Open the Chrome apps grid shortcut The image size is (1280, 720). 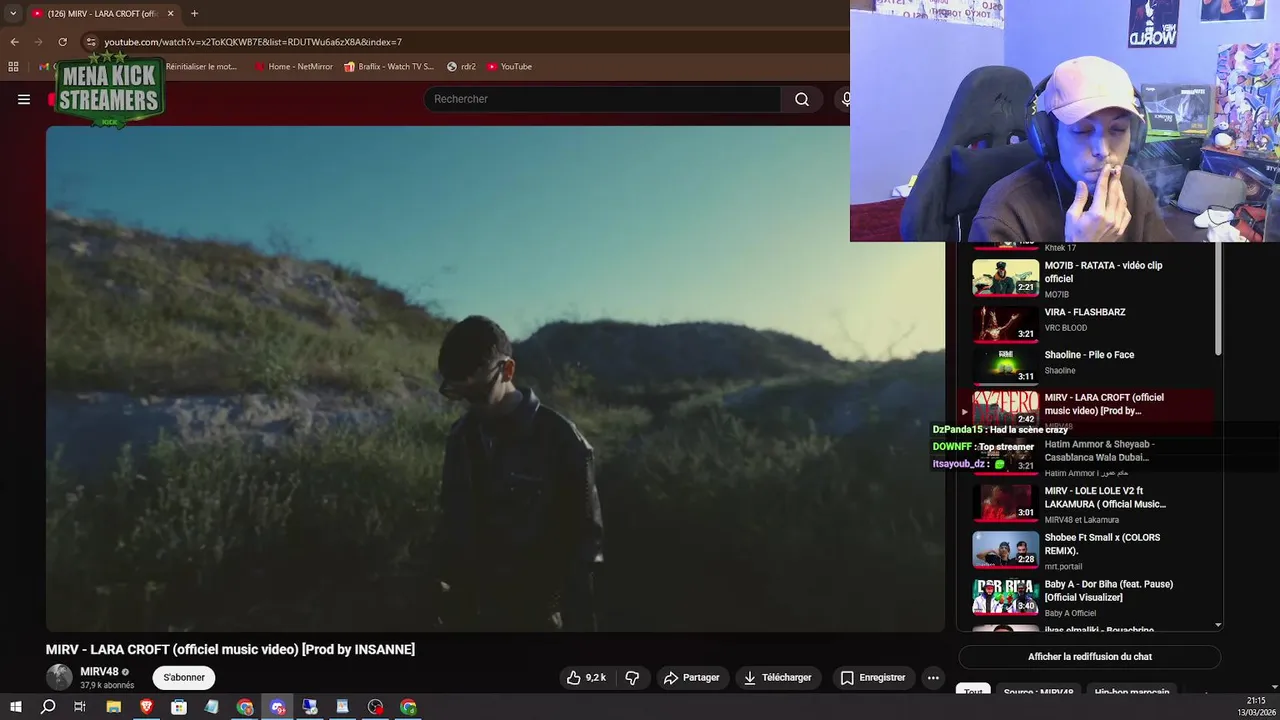[x=13, y=67]
